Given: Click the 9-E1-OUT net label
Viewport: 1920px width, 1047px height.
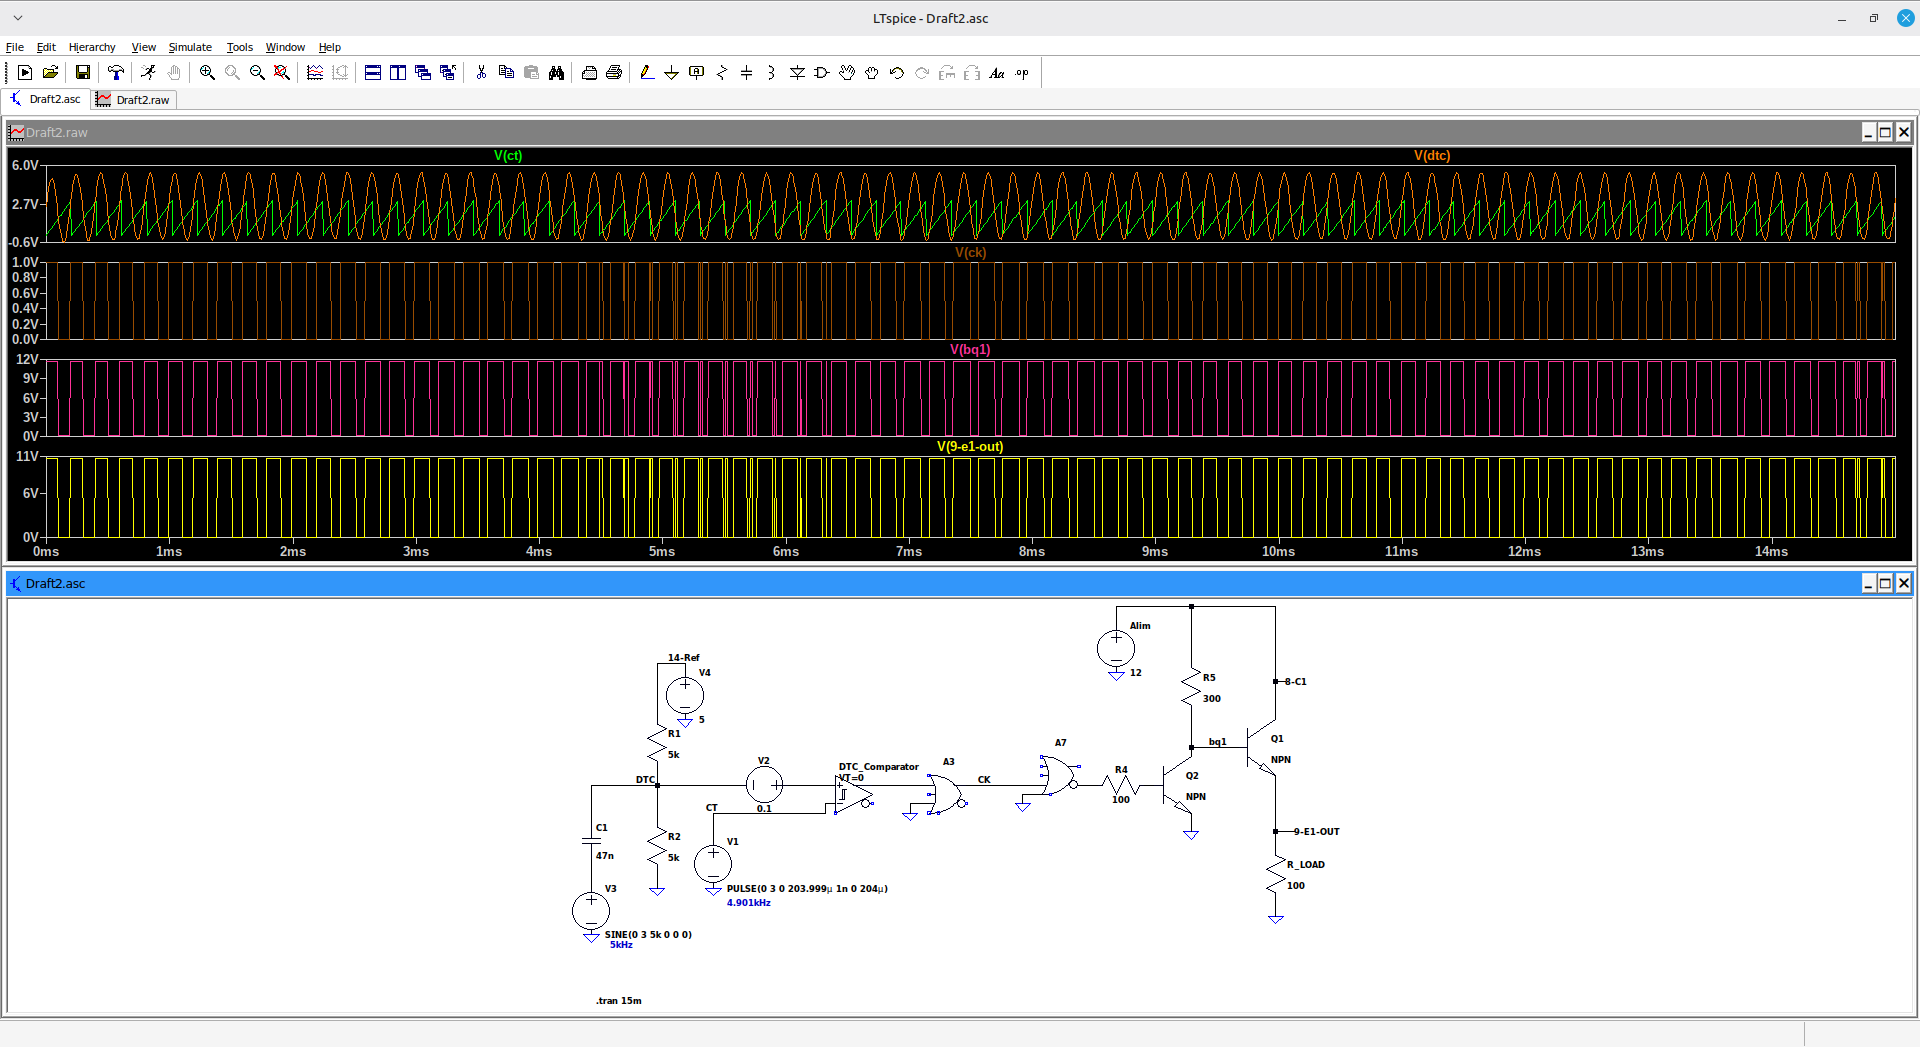Looking at the screenshot, I should click(1316, 831).
